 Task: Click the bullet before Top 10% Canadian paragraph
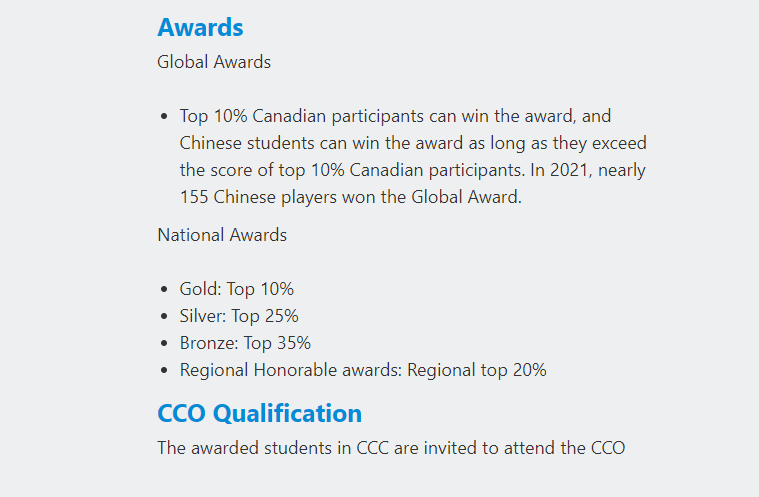(x=164, y=117)
